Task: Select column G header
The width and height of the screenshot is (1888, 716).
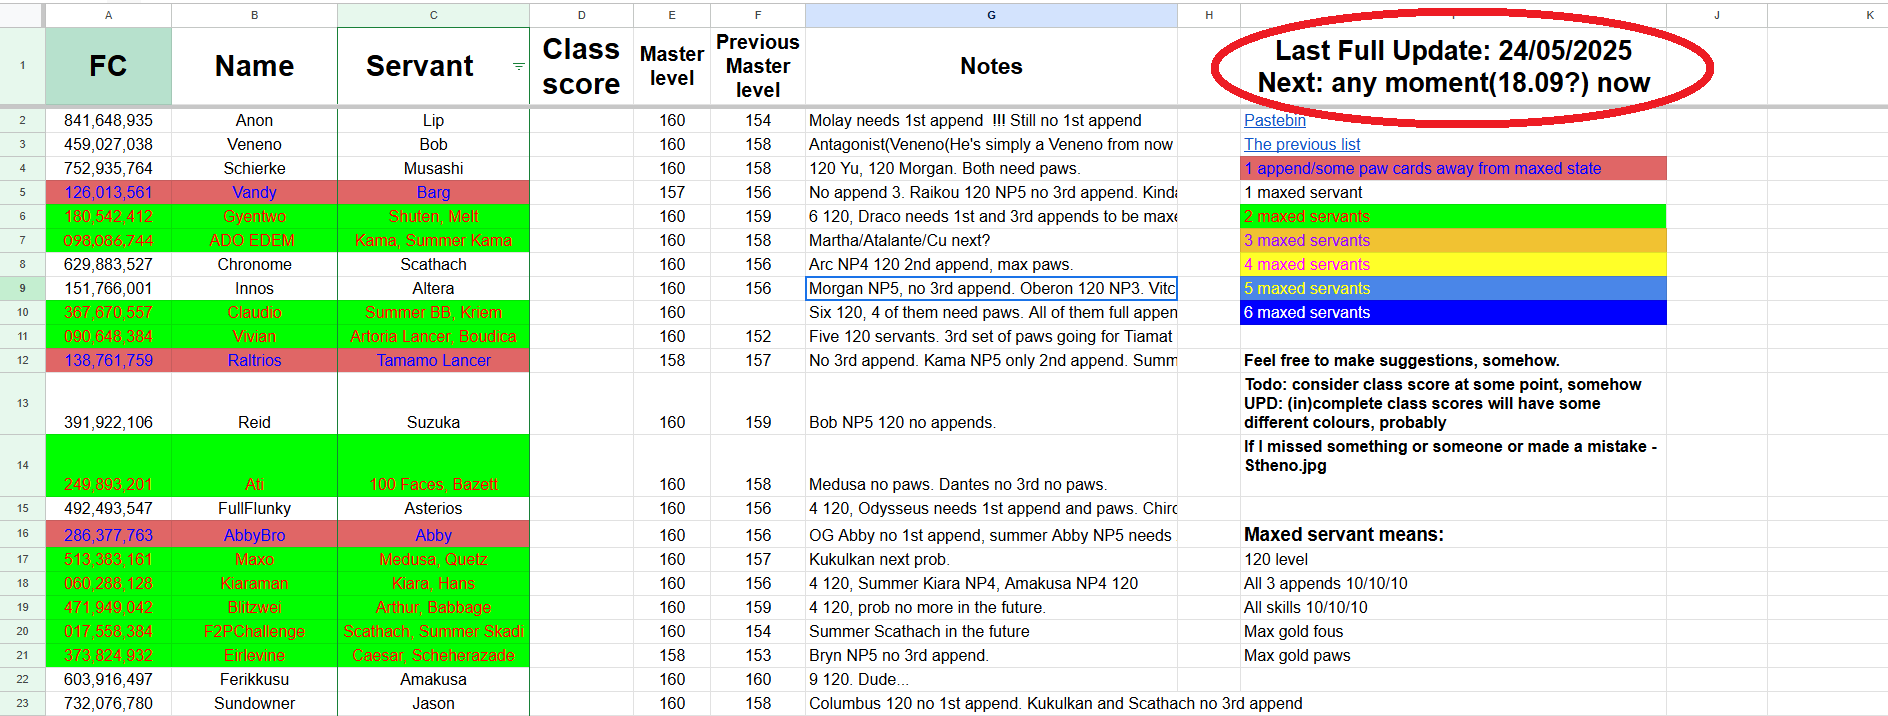Action: (x=991, y=15)
